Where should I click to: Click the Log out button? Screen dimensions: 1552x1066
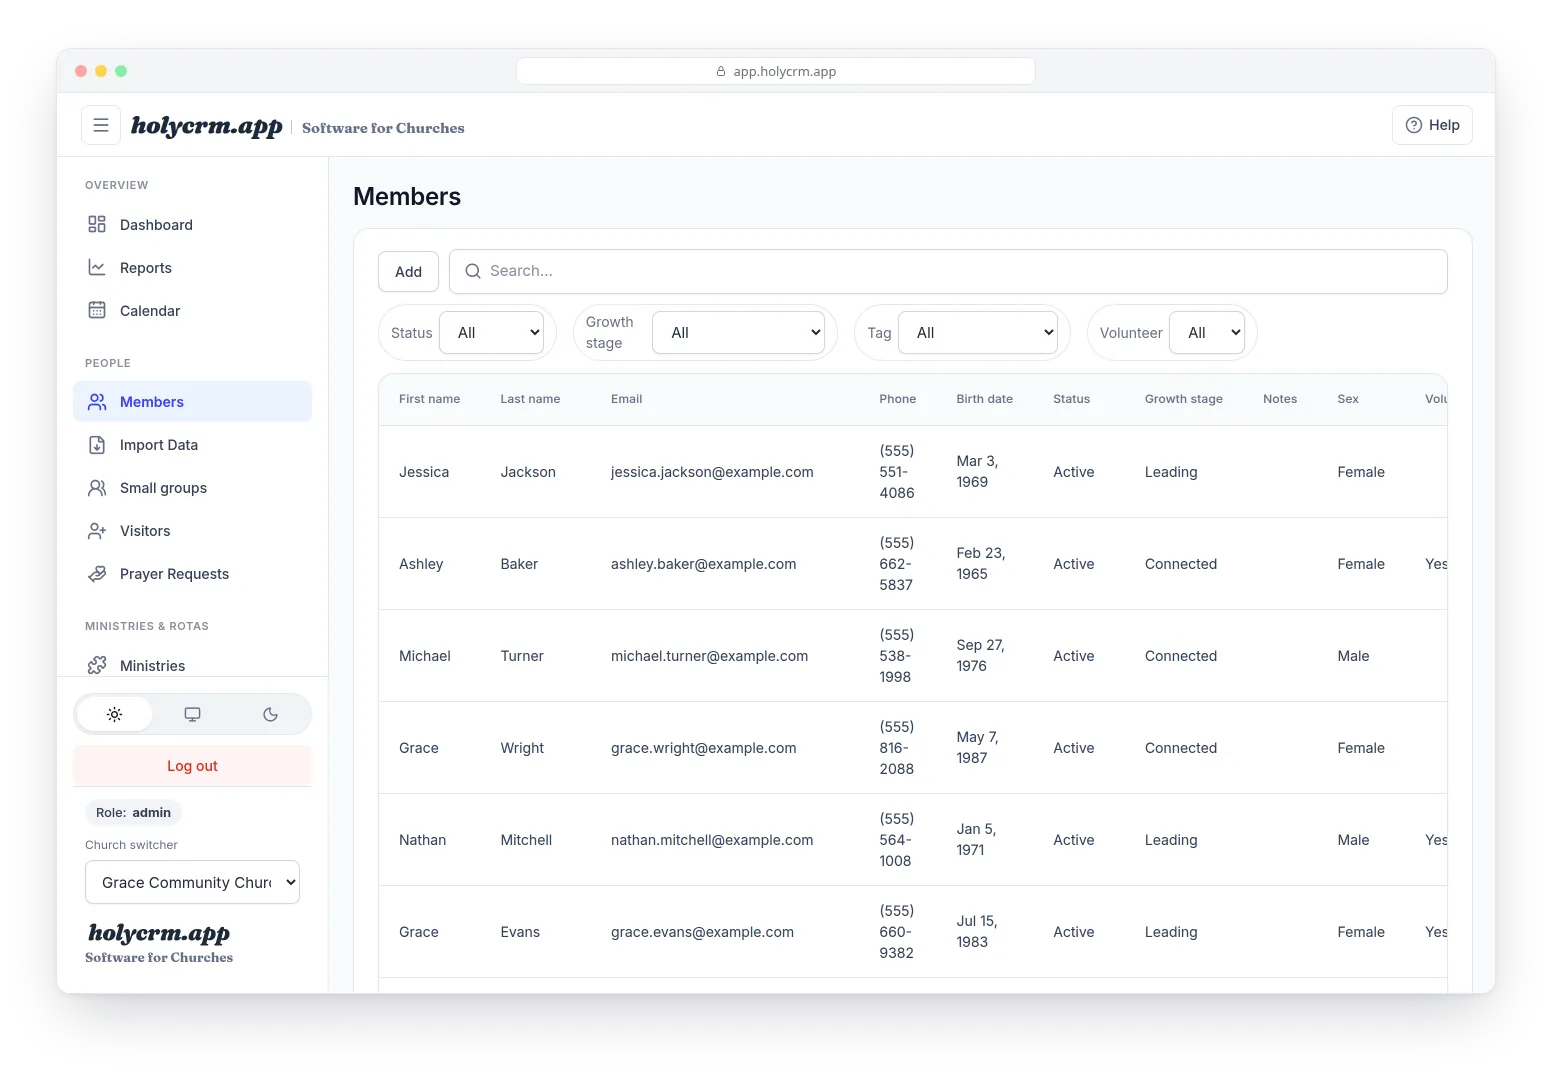pyautogui.click(x=192, y=765)
